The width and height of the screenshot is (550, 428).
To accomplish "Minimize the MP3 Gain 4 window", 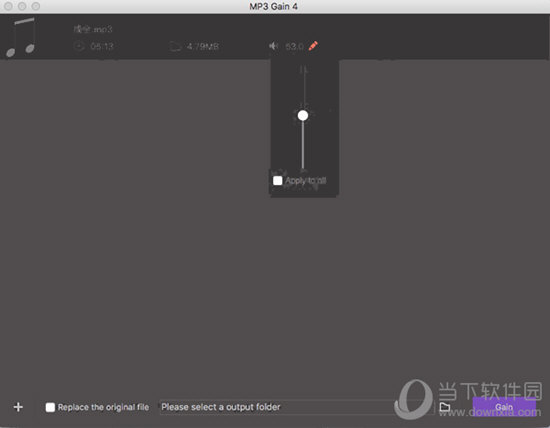I will 22,6.
